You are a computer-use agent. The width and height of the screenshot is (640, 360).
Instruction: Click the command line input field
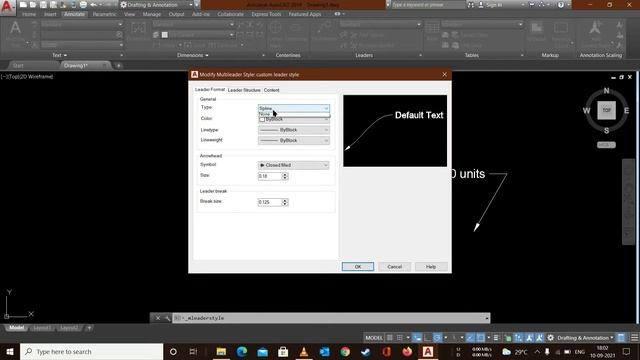[331, 318]
